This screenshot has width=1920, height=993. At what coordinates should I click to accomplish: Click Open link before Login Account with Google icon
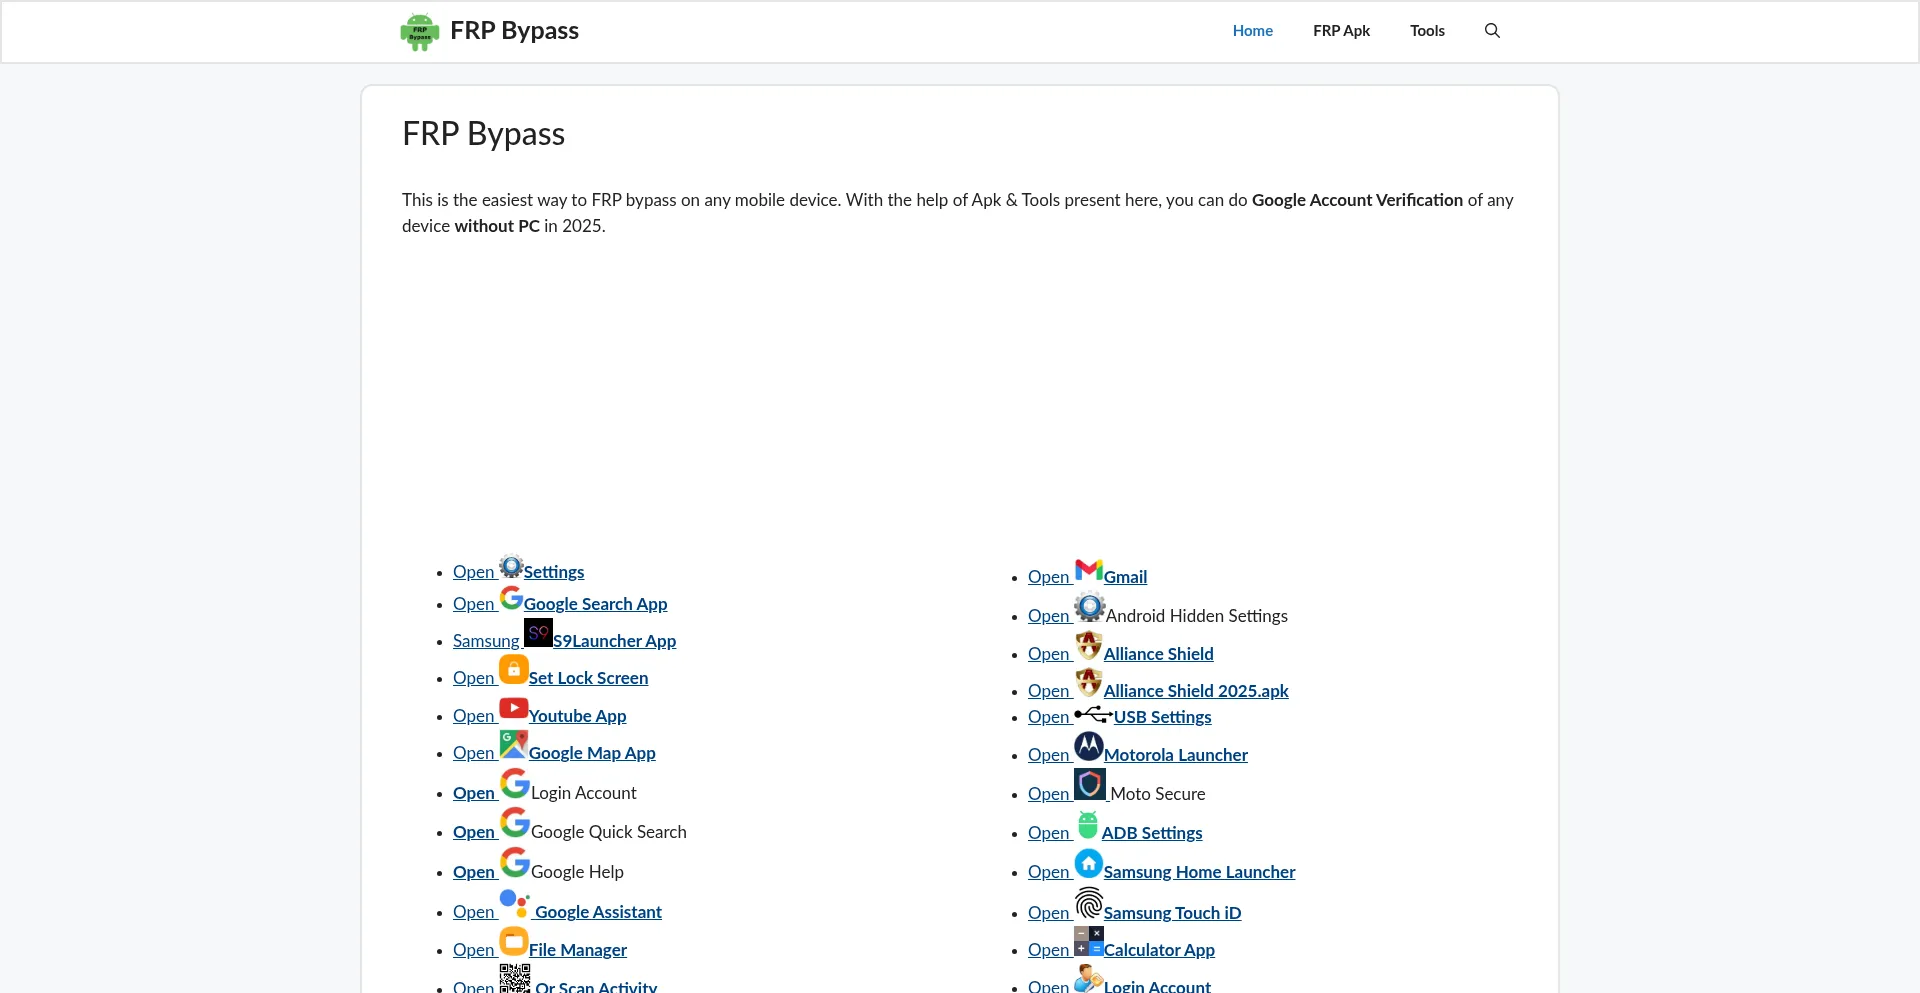pyautogui.click(x=474, y=793)
